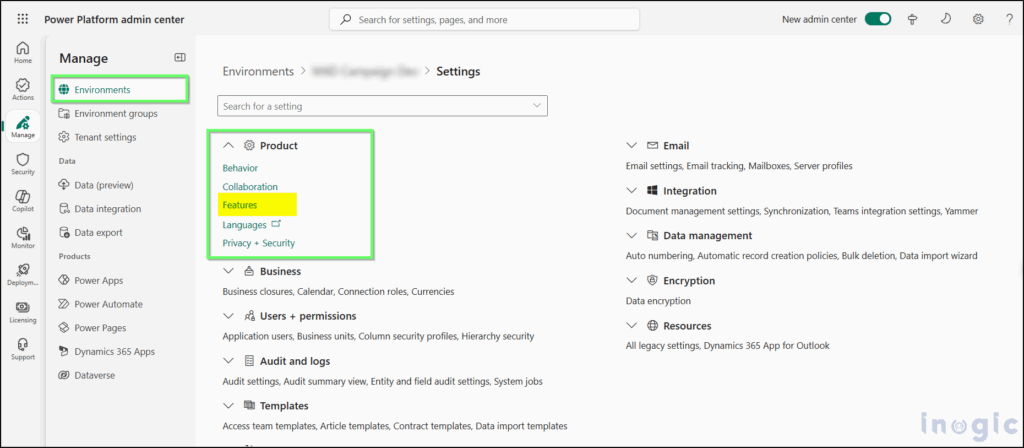
Task: Go to Home in the left rail
Action: (23, 52)
